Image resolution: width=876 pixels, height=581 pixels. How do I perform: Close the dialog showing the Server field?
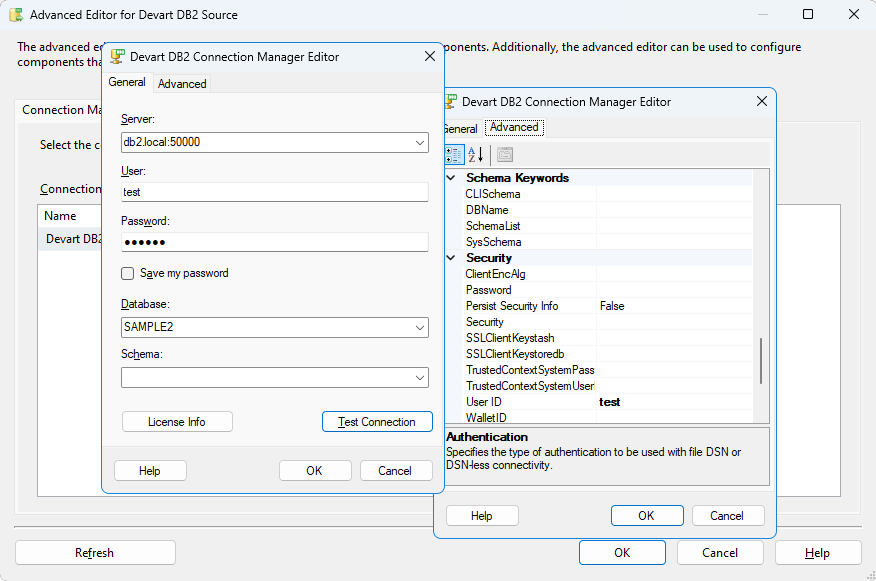coord(430,57)
